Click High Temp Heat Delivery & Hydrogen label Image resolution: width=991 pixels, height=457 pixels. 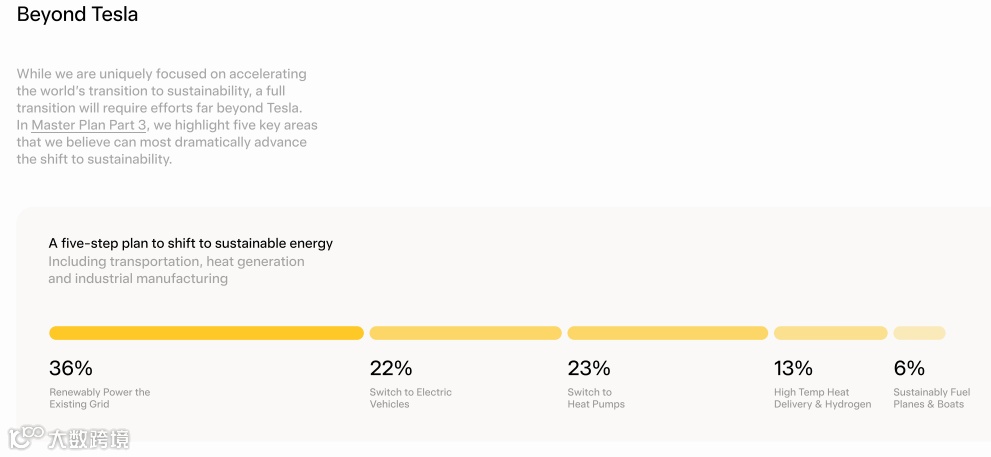(823, 398)
